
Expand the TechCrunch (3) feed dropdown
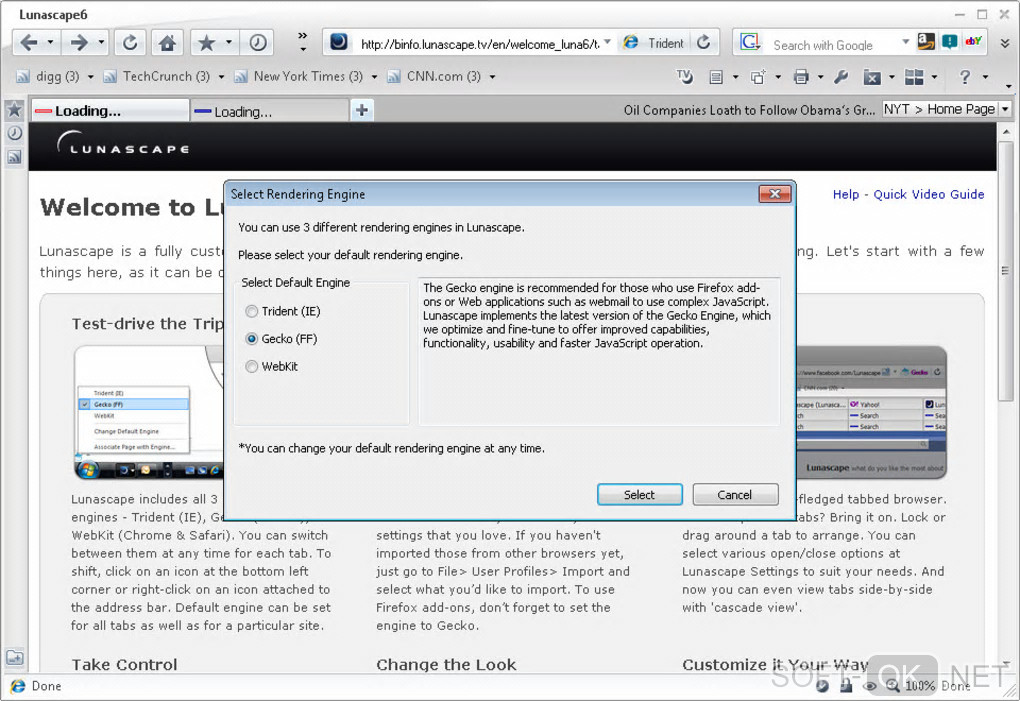pyautogui.click(x=221, y=77)
